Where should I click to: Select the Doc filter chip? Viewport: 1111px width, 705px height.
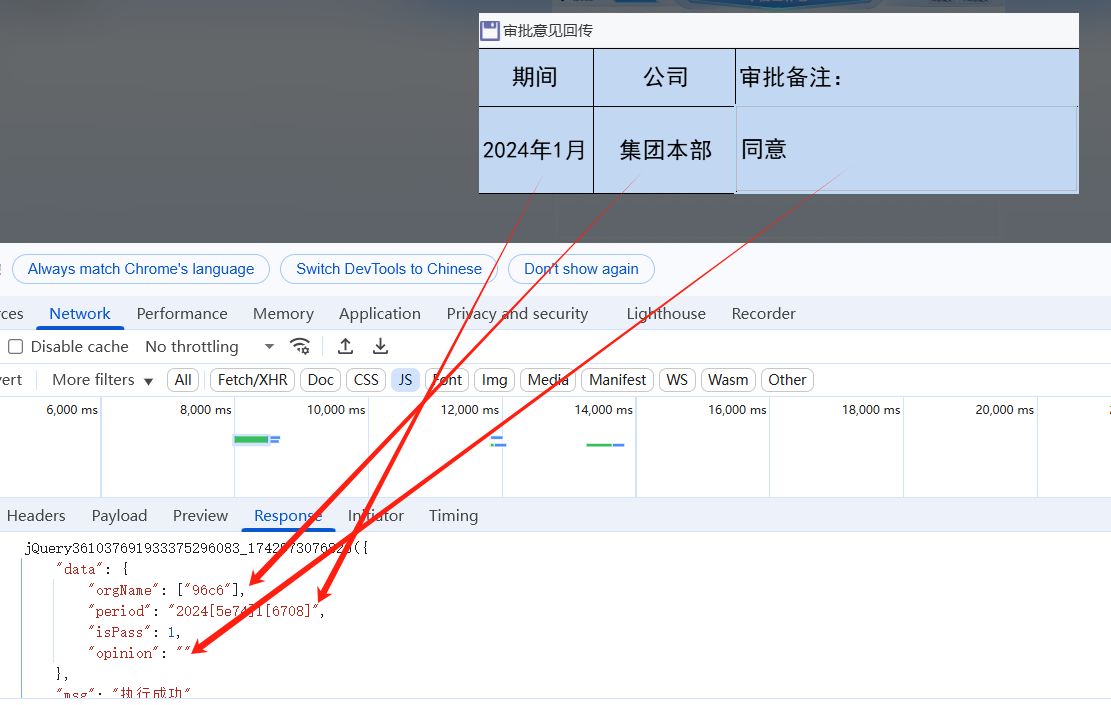pos(320,380)
